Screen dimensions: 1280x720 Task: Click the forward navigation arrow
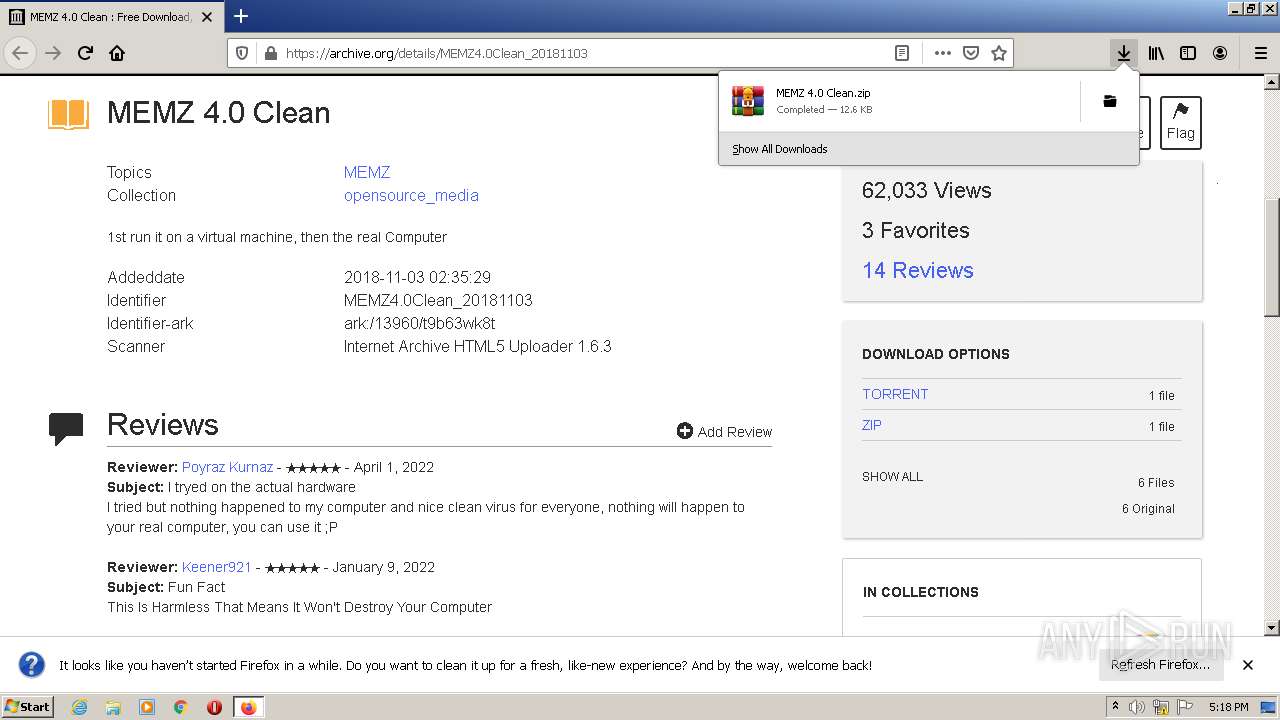coord(53,53)
